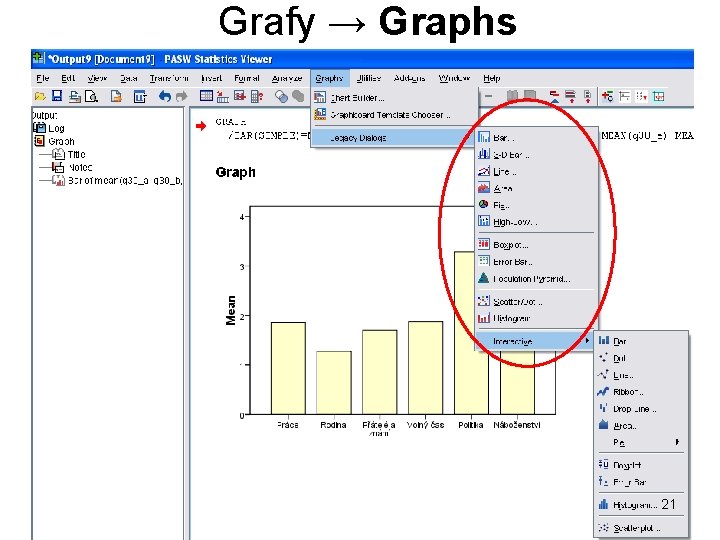Open the Transform menu
Image resolution: width=720 pixels, height=540 pixels.
169,79
